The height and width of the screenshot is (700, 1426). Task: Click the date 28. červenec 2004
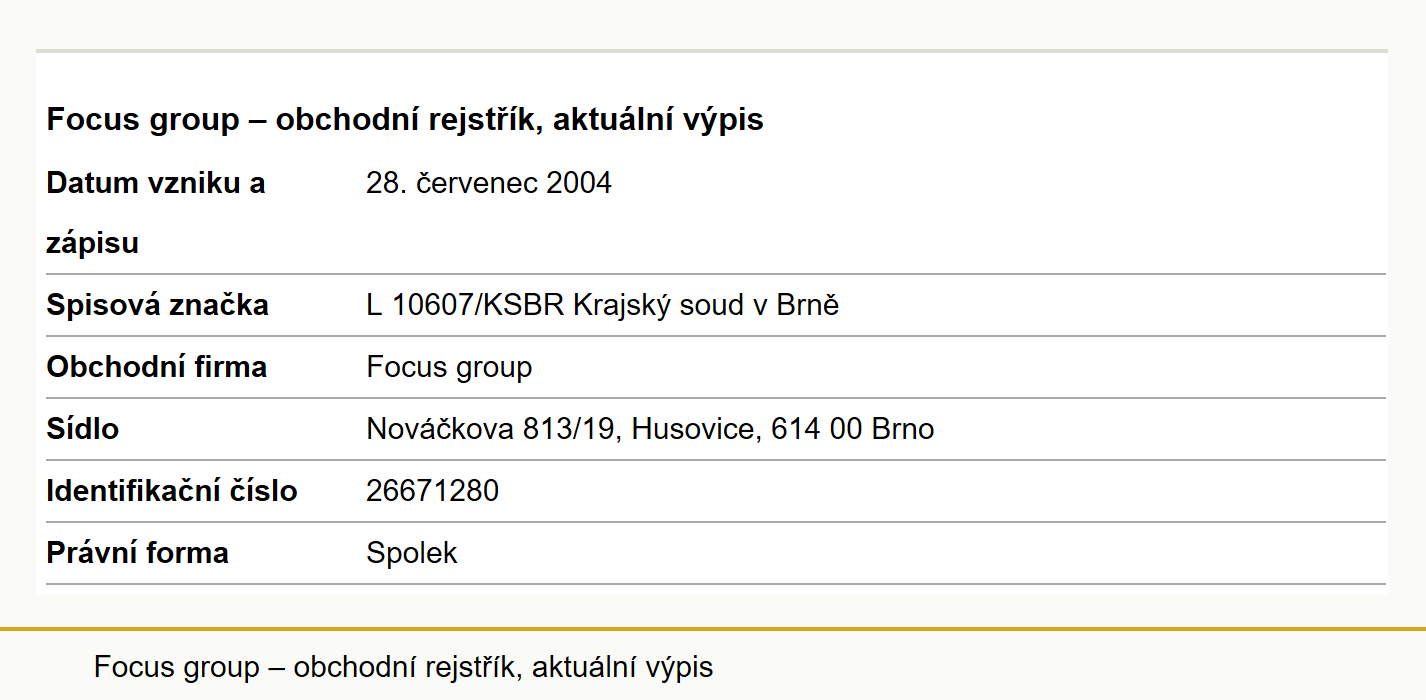pyautogui.click(x=489, y=183)
